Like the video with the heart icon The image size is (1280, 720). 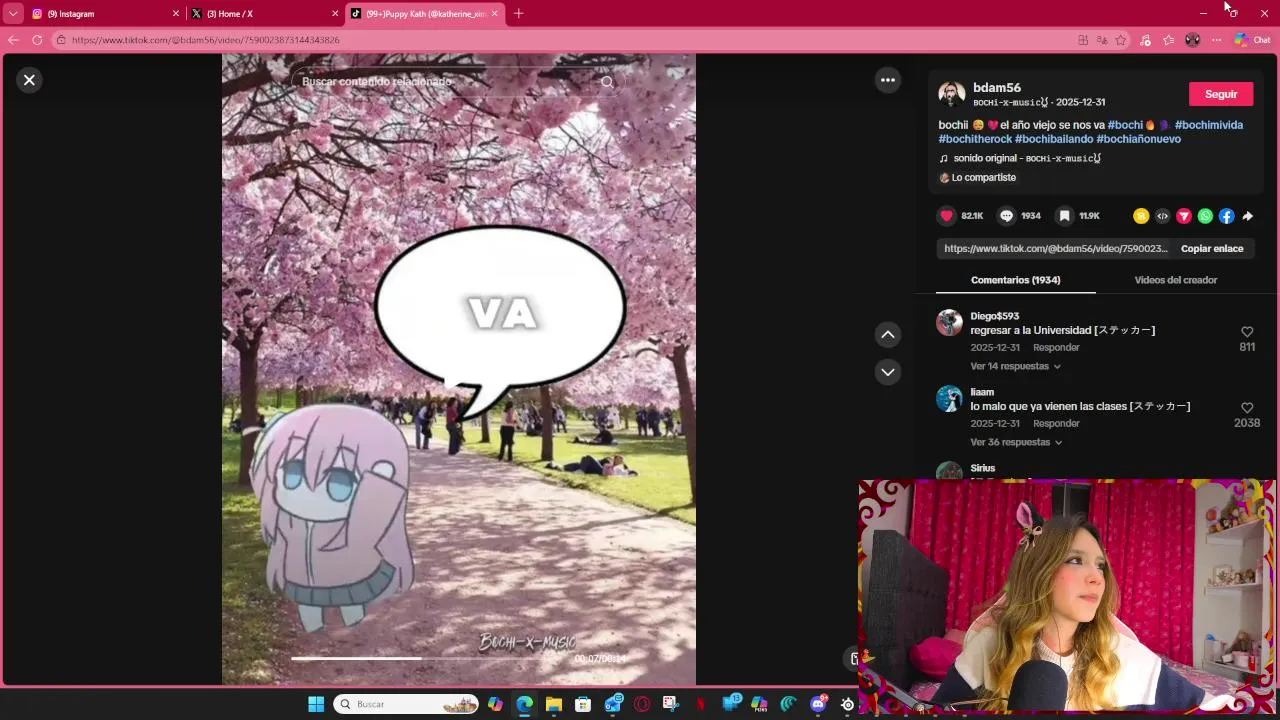pyautogui.click(x=947, y=216)
